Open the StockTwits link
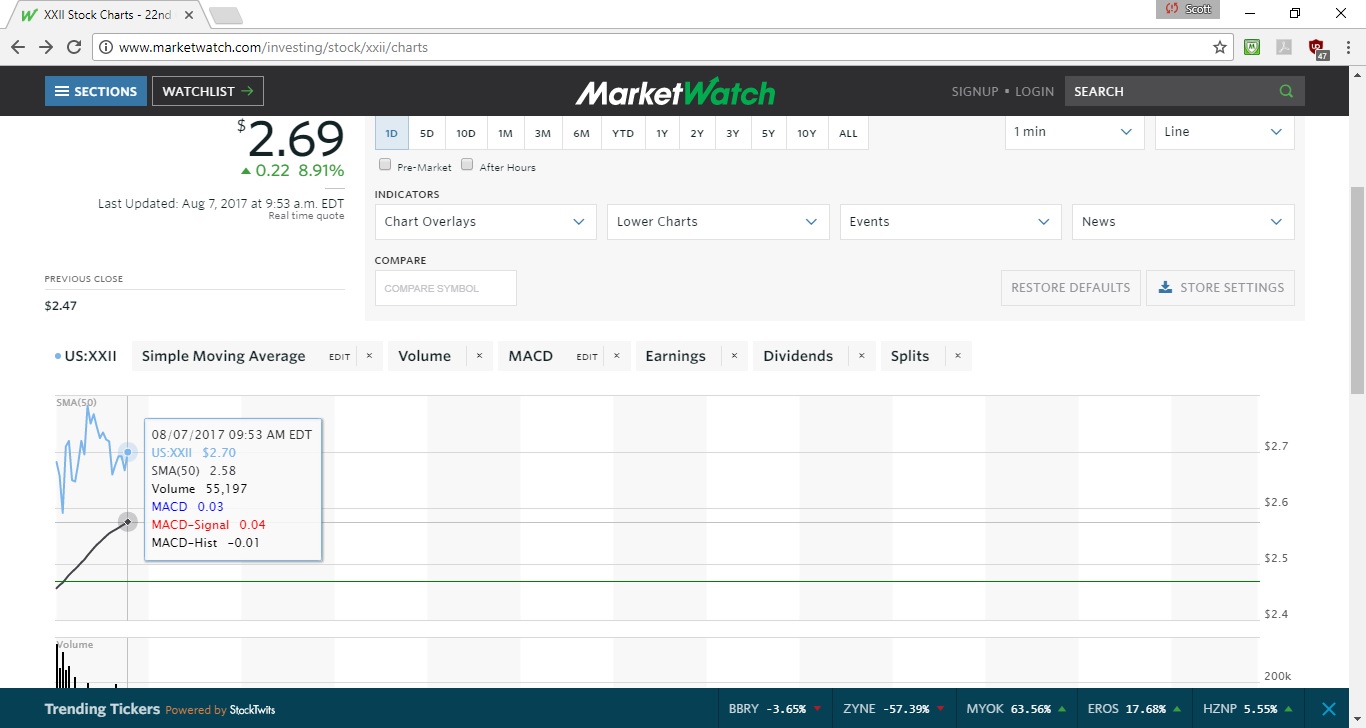Viewport: 1366px width, 728px height. (x=252, y=710)
